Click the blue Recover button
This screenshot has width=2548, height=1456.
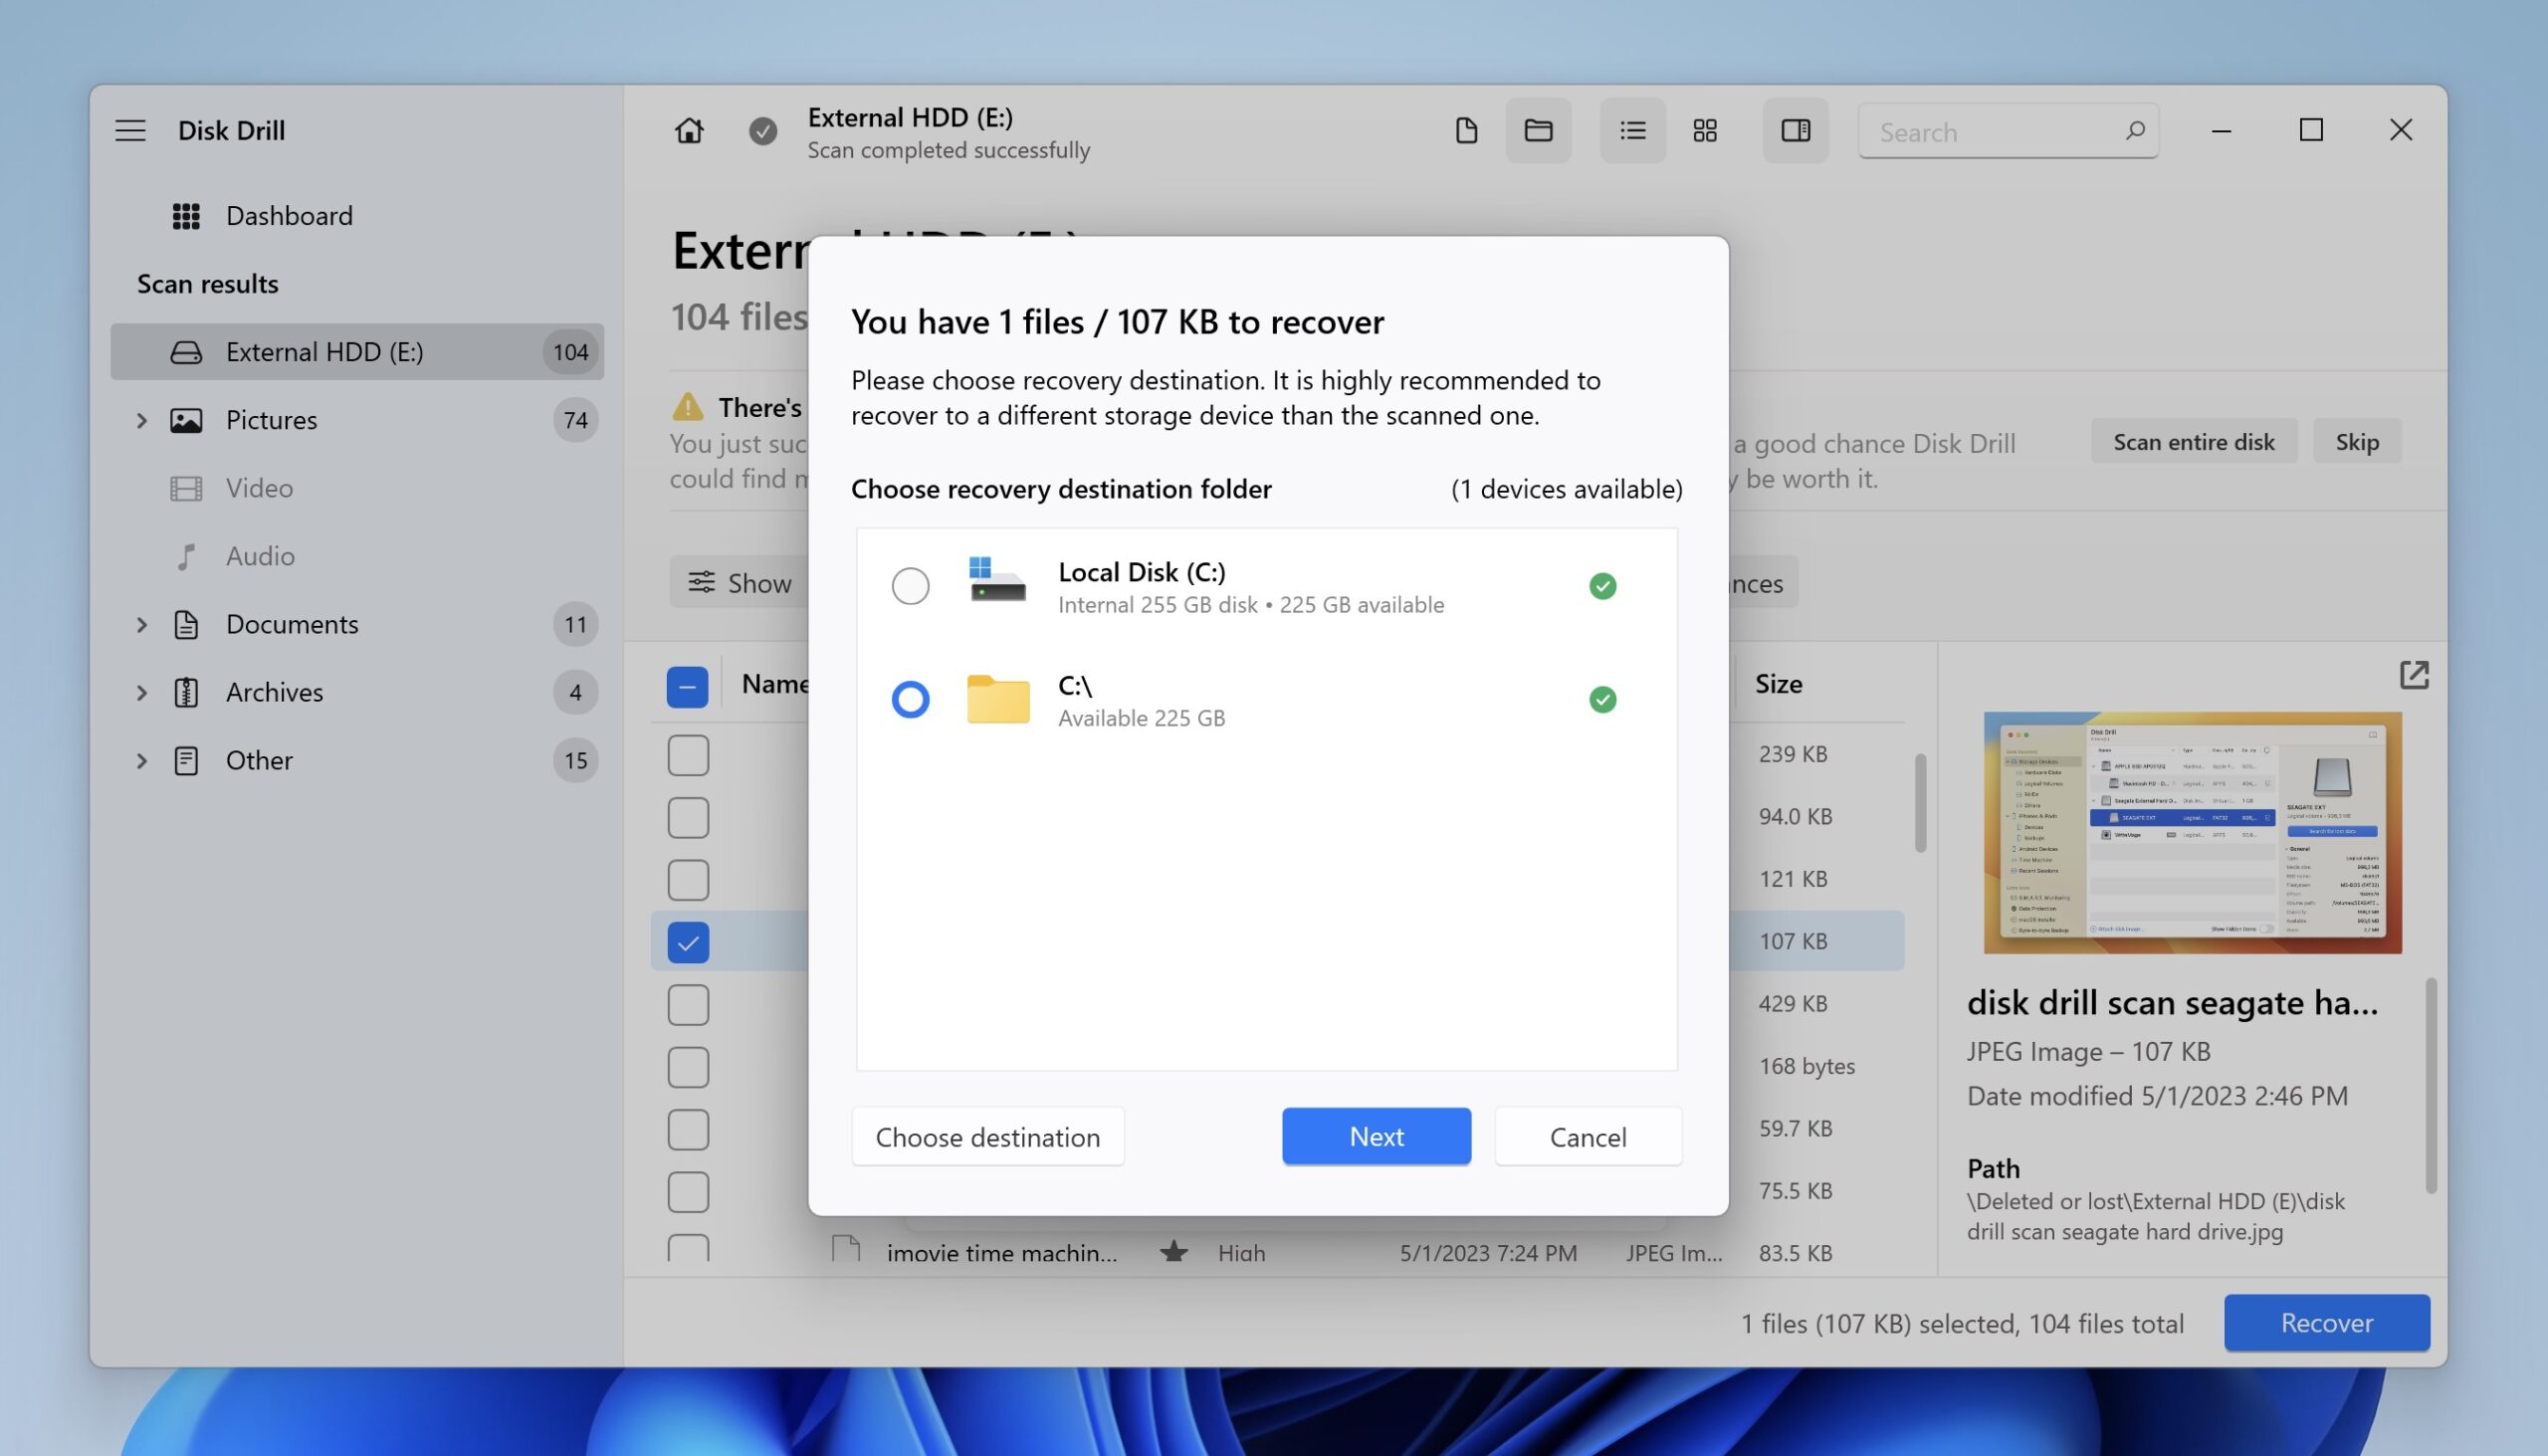click(2327, 1323)
